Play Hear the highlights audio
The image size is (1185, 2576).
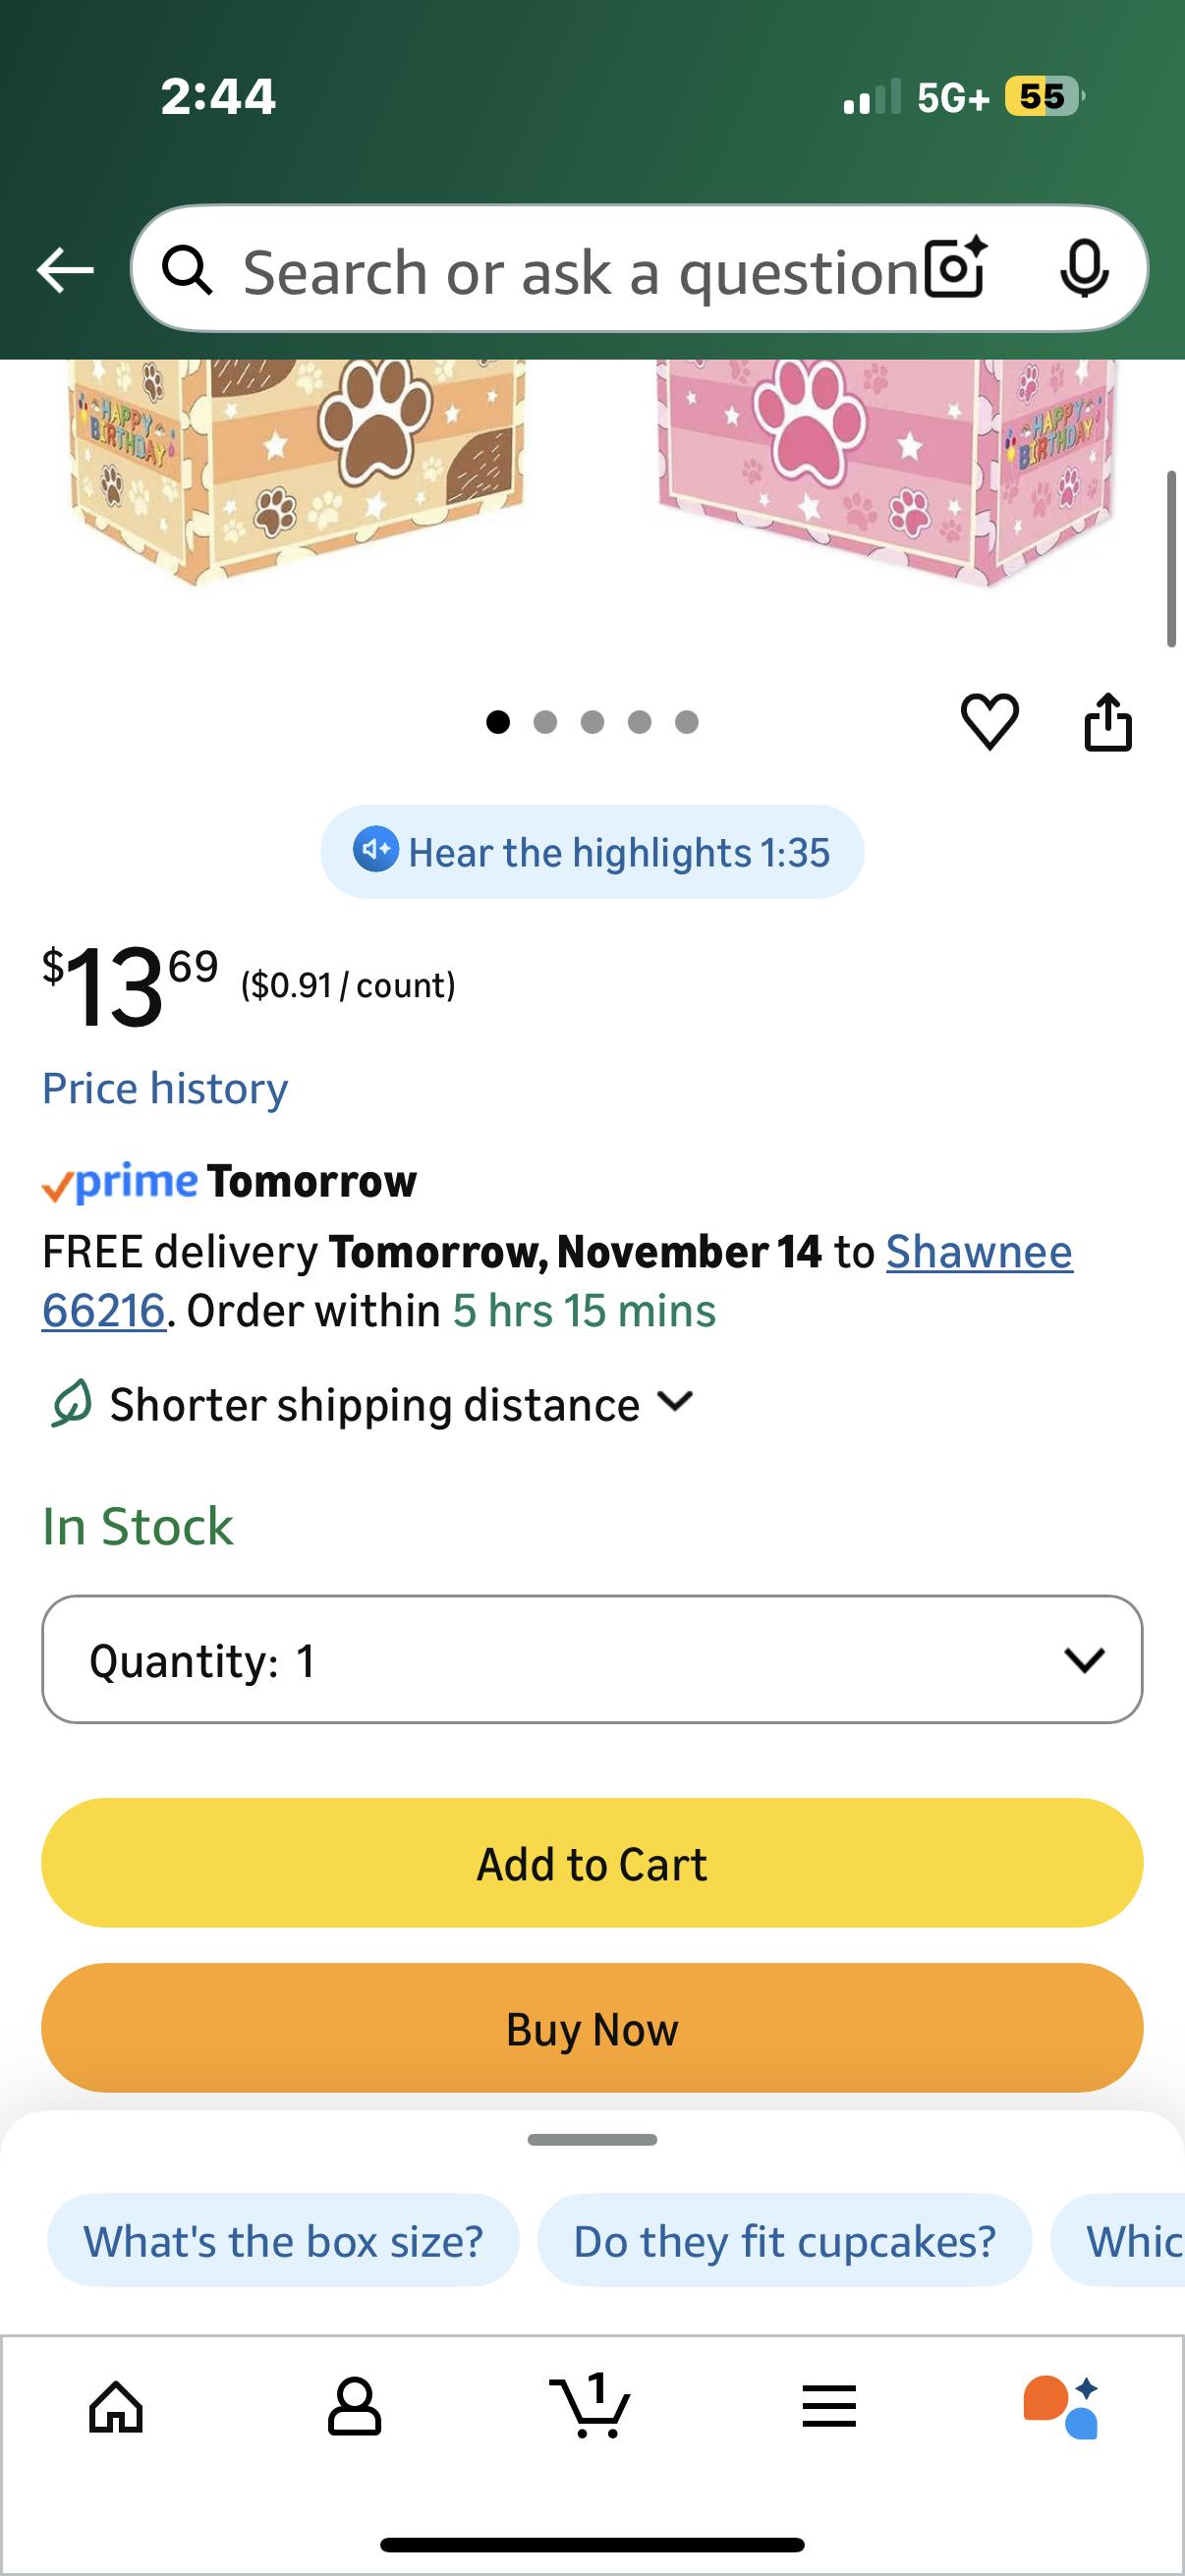click(592, 852)
